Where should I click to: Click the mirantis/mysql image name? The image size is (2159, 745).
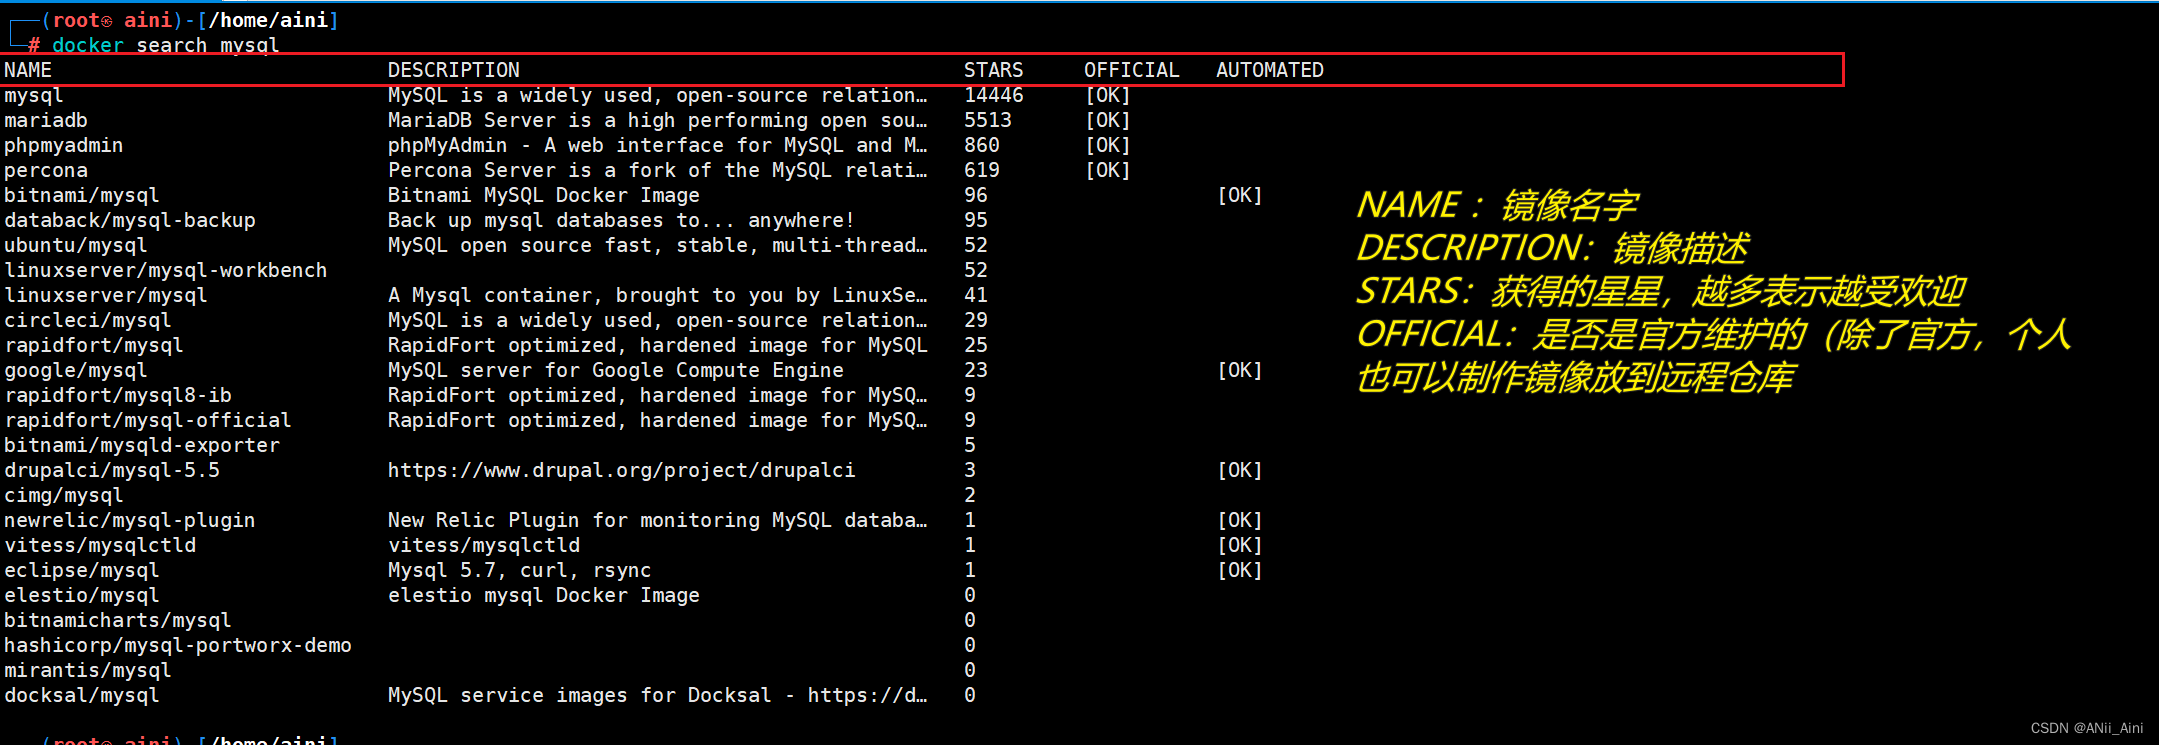point(88,670)
